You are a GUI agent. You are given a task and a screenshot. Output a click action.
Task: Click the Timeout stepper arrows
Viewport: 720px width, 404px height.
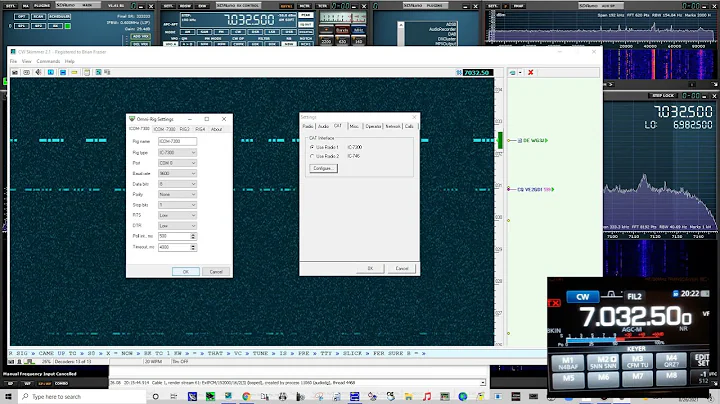coord(193,247)
